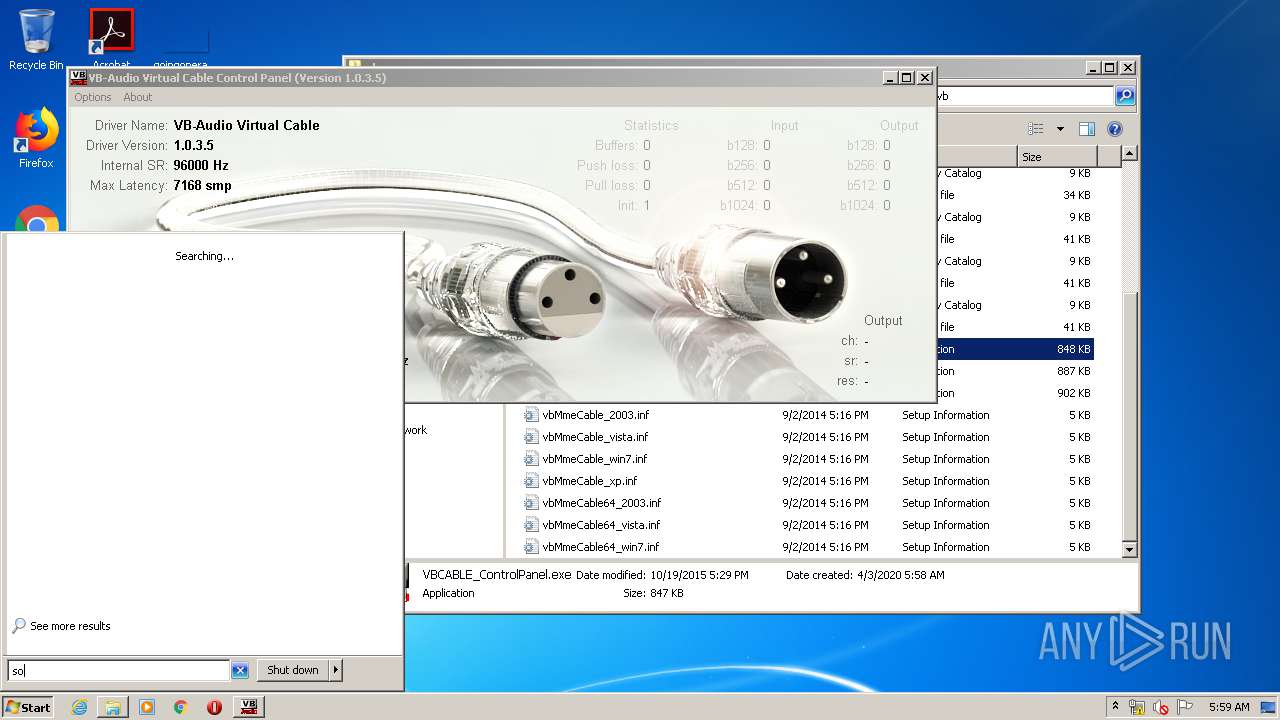Click the VB-Audio title bar icon
The height and width of the screenshot is (720, 1280).
pyautogui.click(x=78, y=77)
